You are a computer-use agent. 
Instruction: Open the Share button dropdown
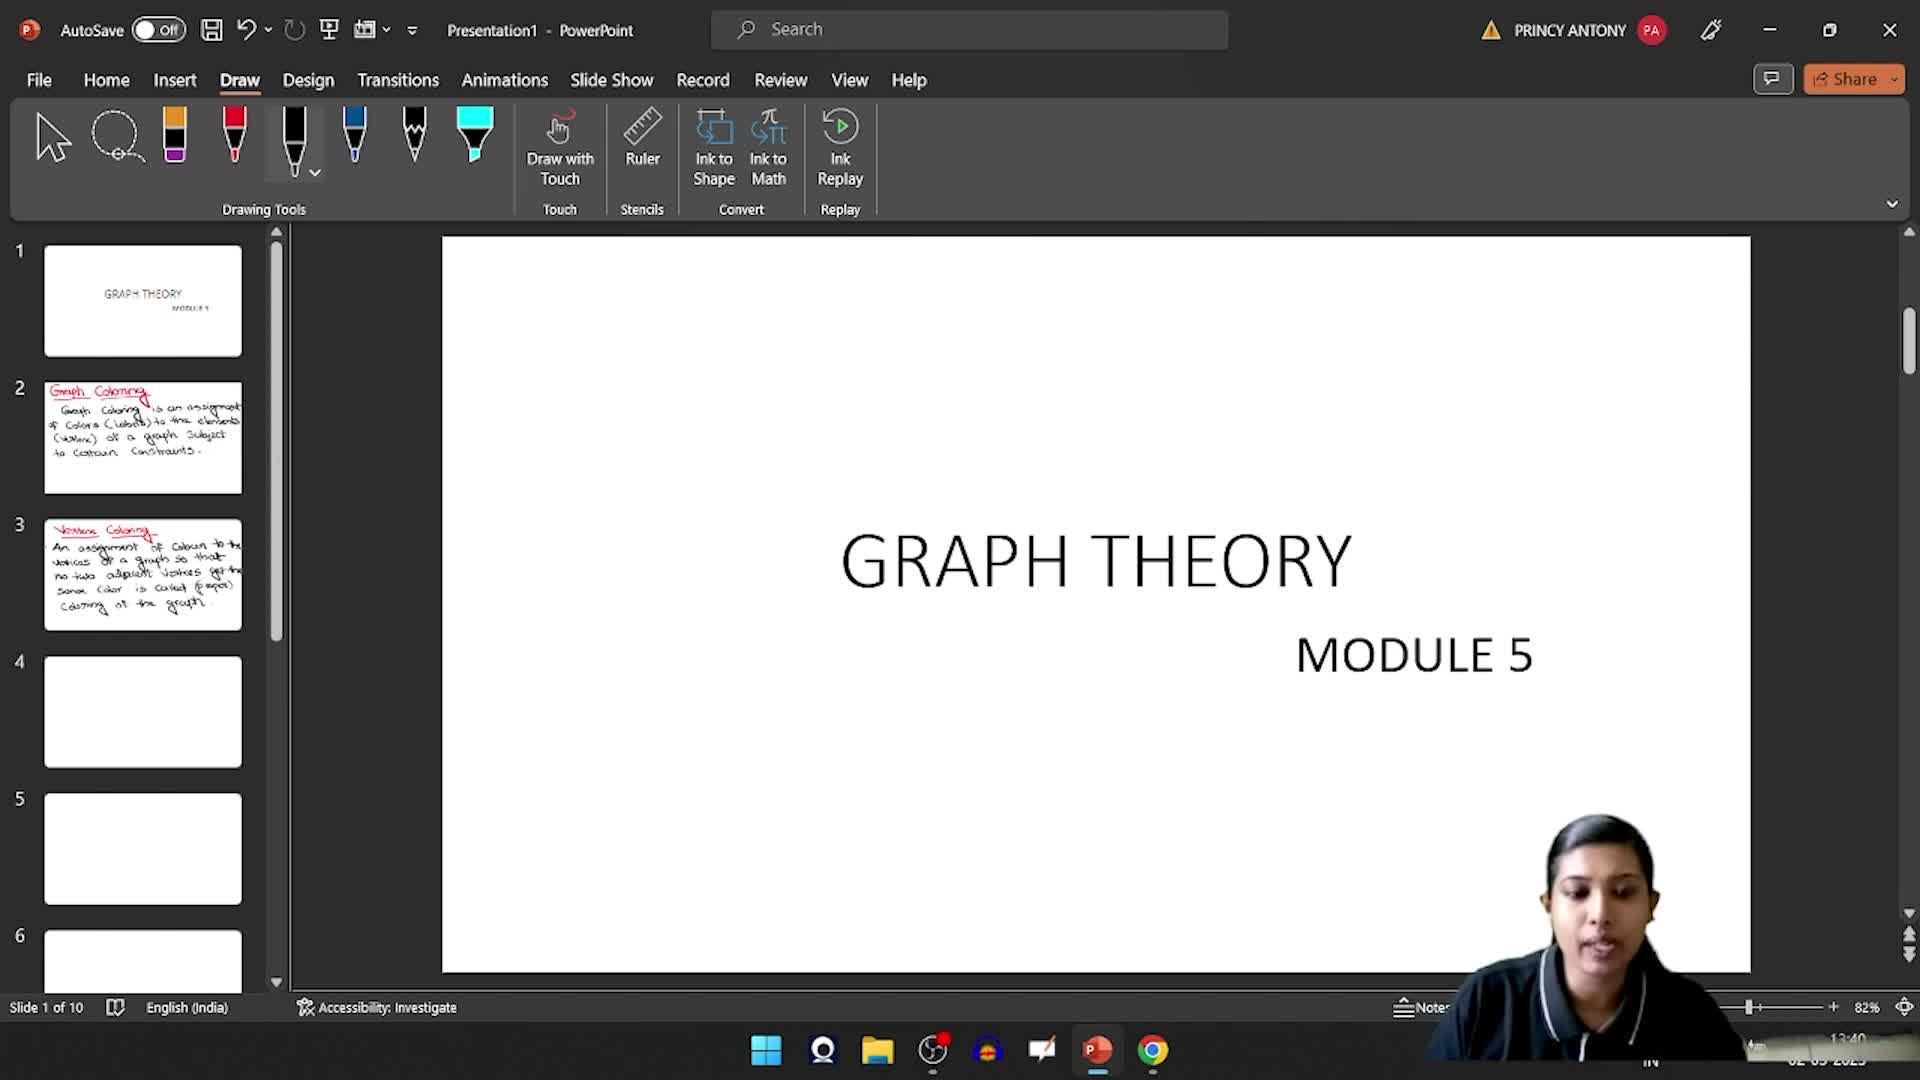coord(1894,79)
